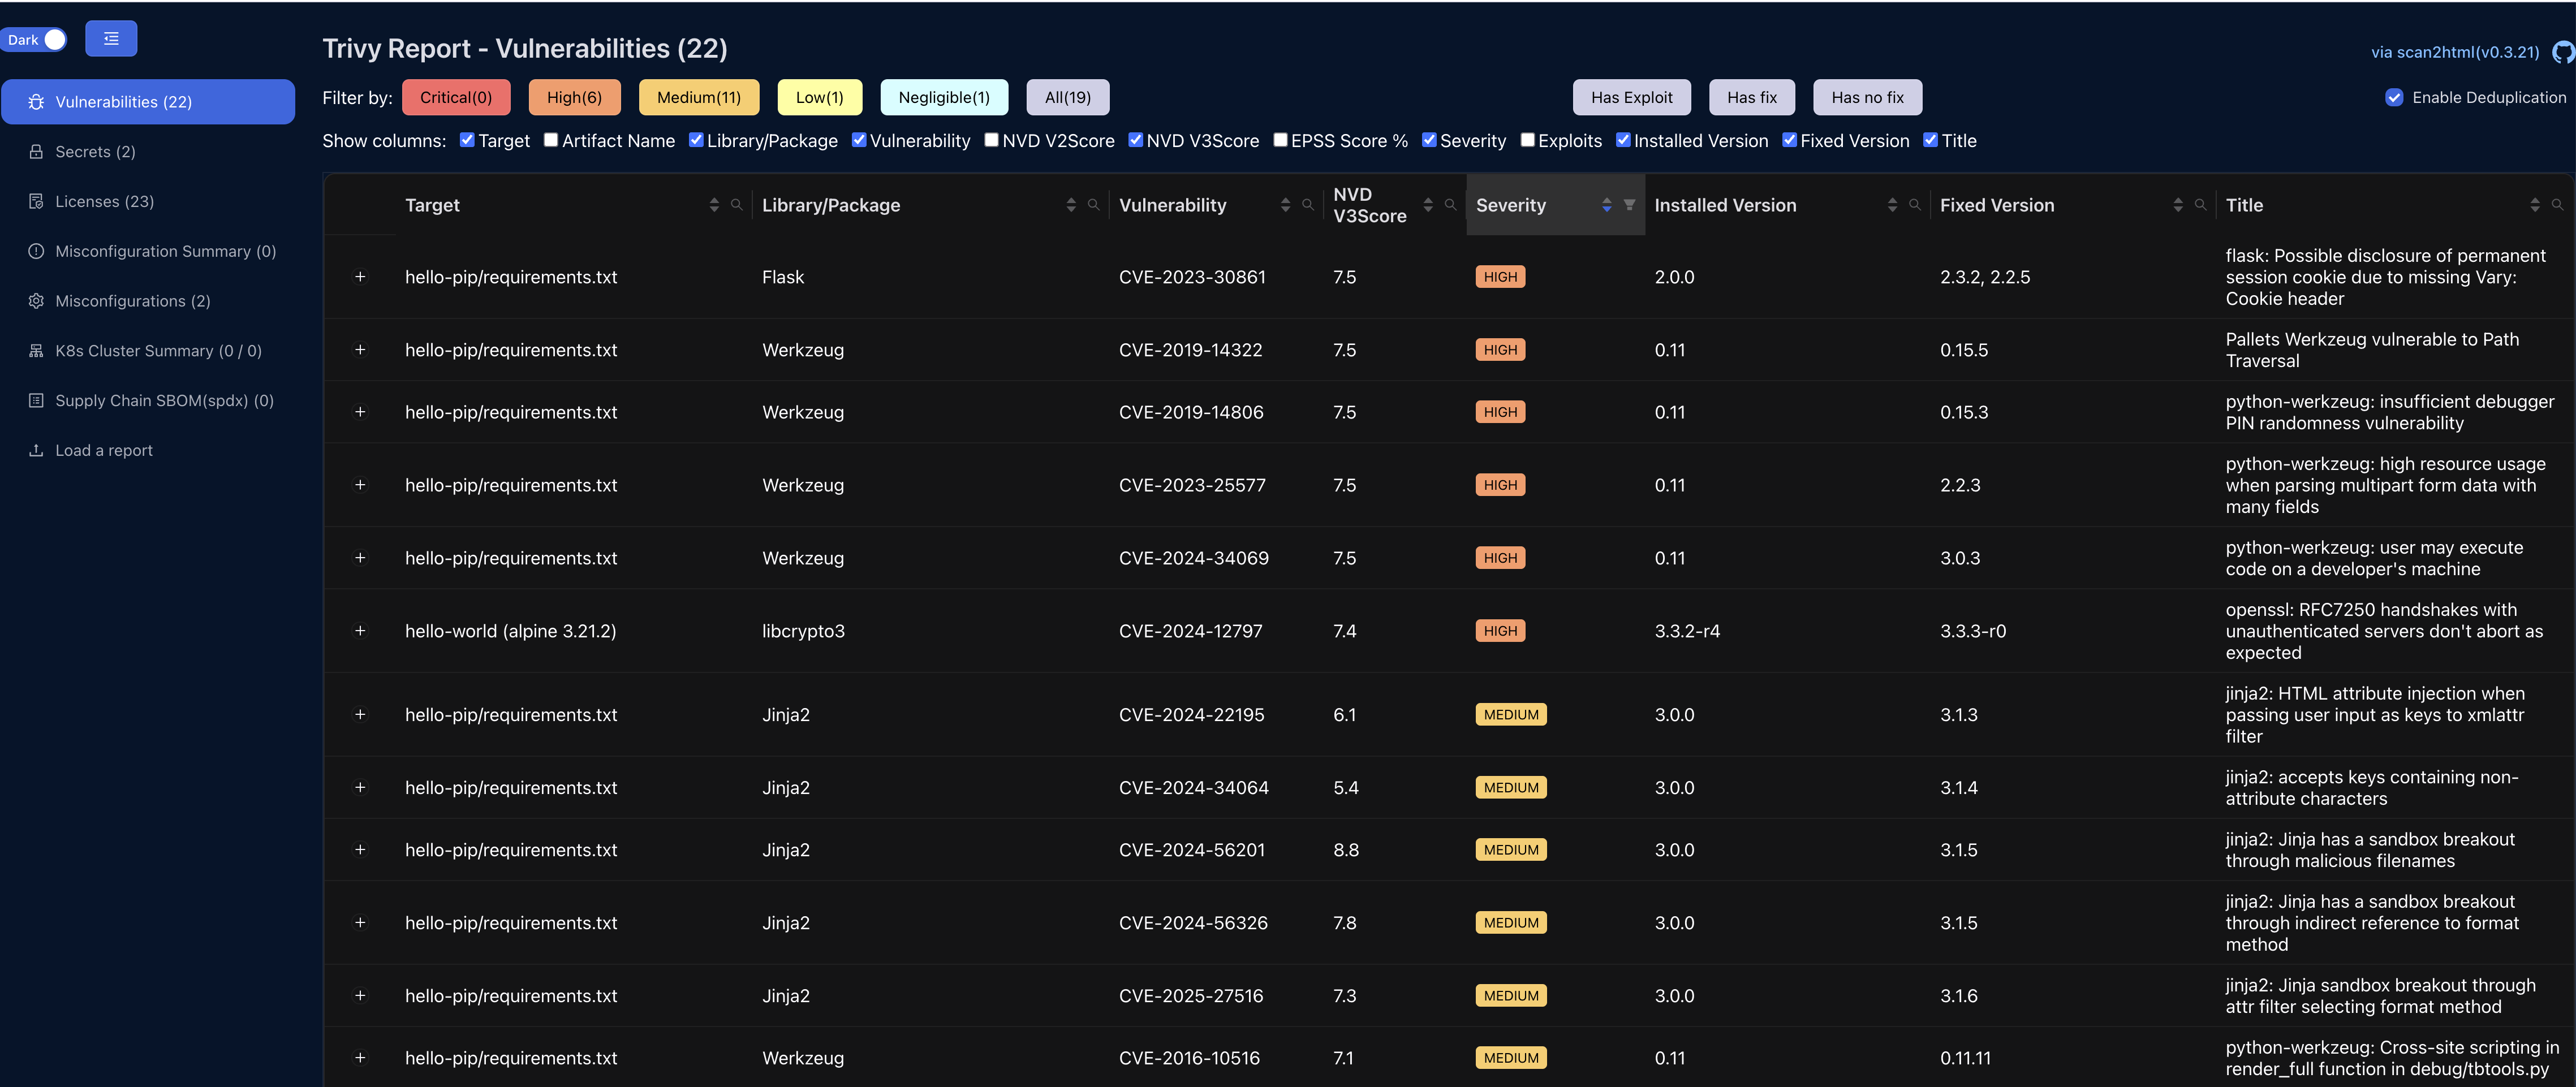Filter by orange High(6) chip

click(x=574, y=98)
